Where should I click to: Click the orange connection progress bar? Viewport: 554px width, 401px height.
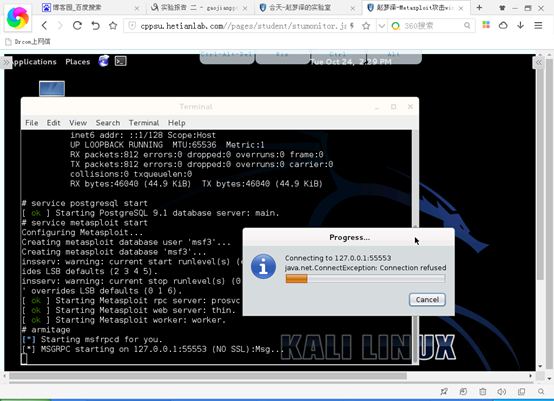365,279
